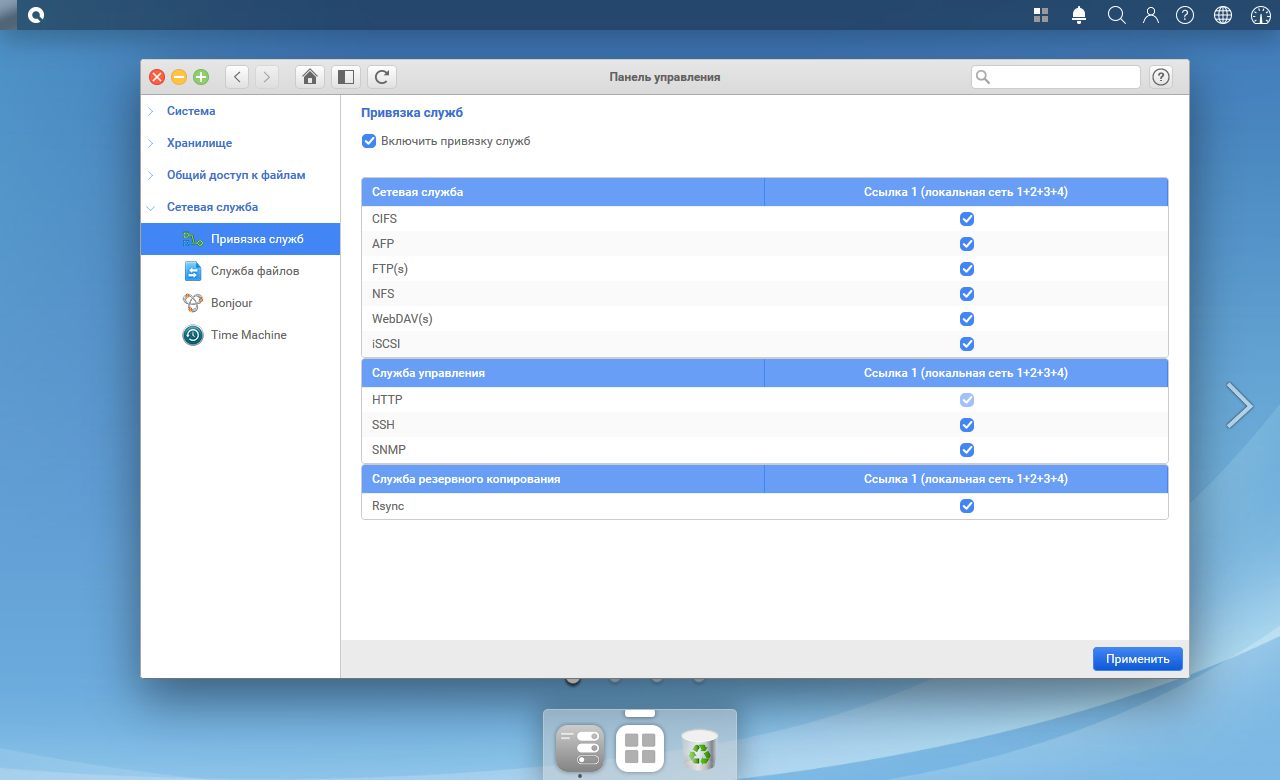1280x780 pixels.
Task: Disable the SSH checkbox
Action: point(967,425)
